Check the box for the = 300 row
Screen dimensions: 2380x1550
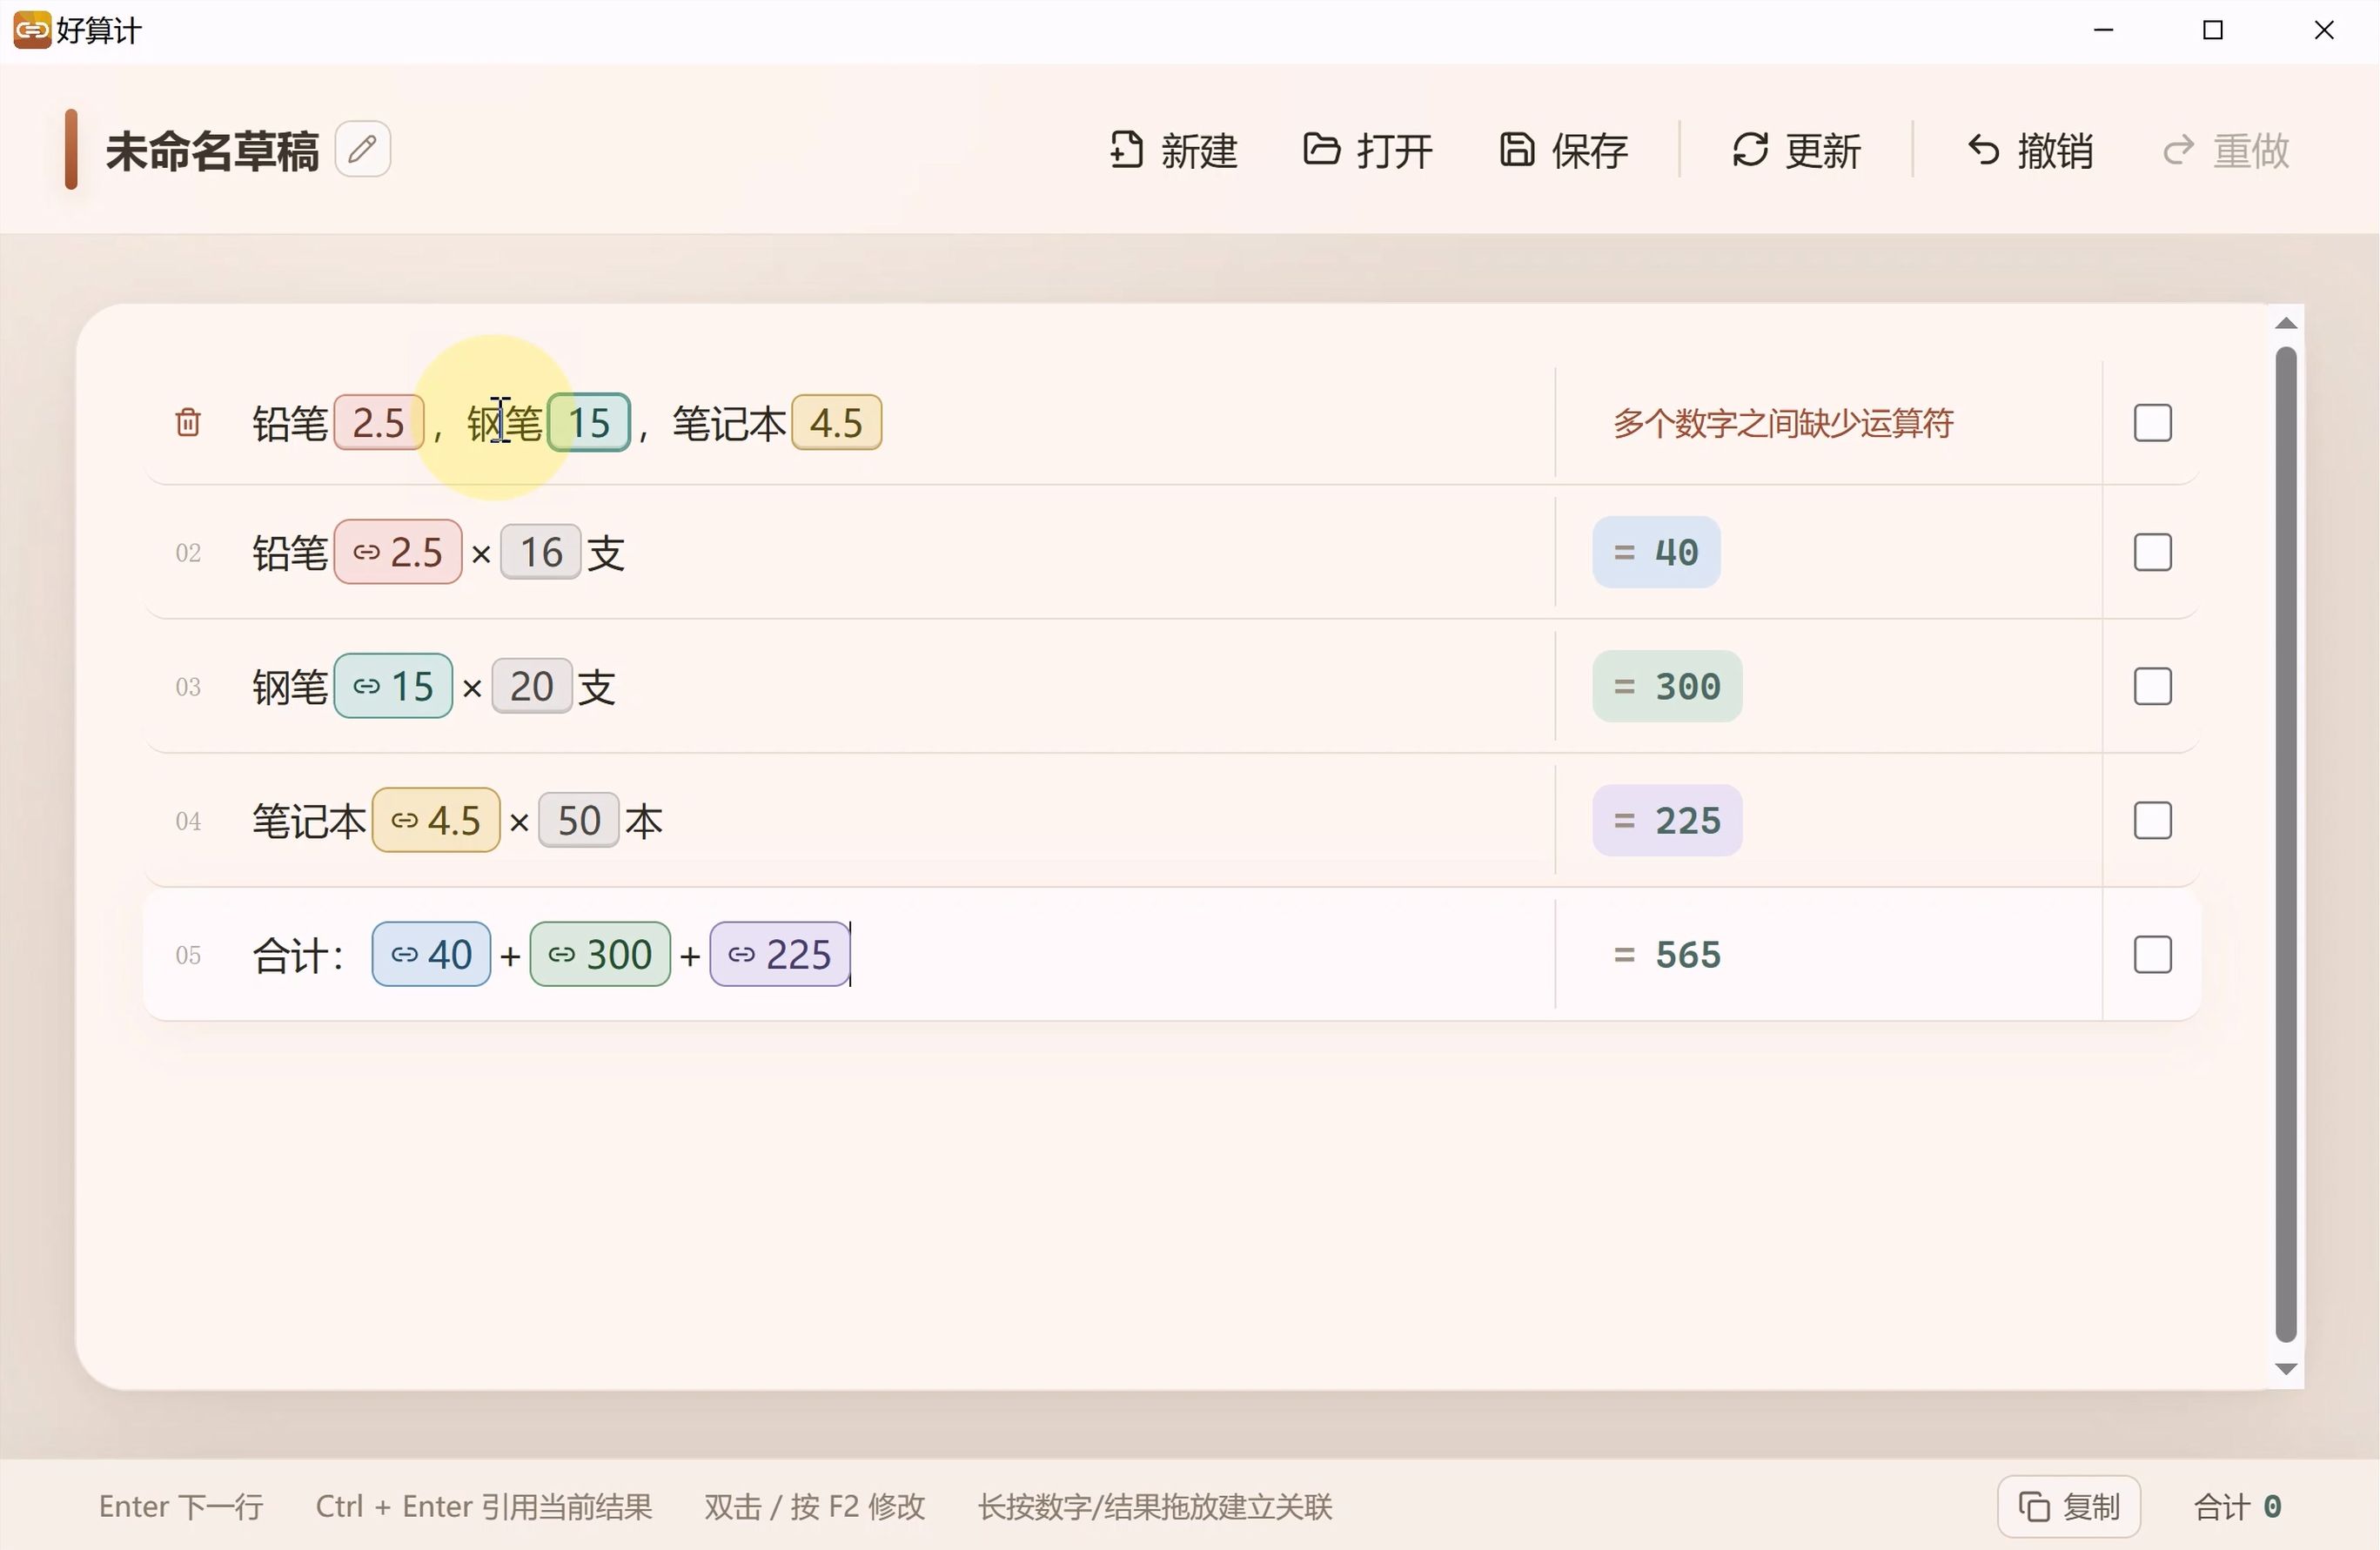point(2152,686)
